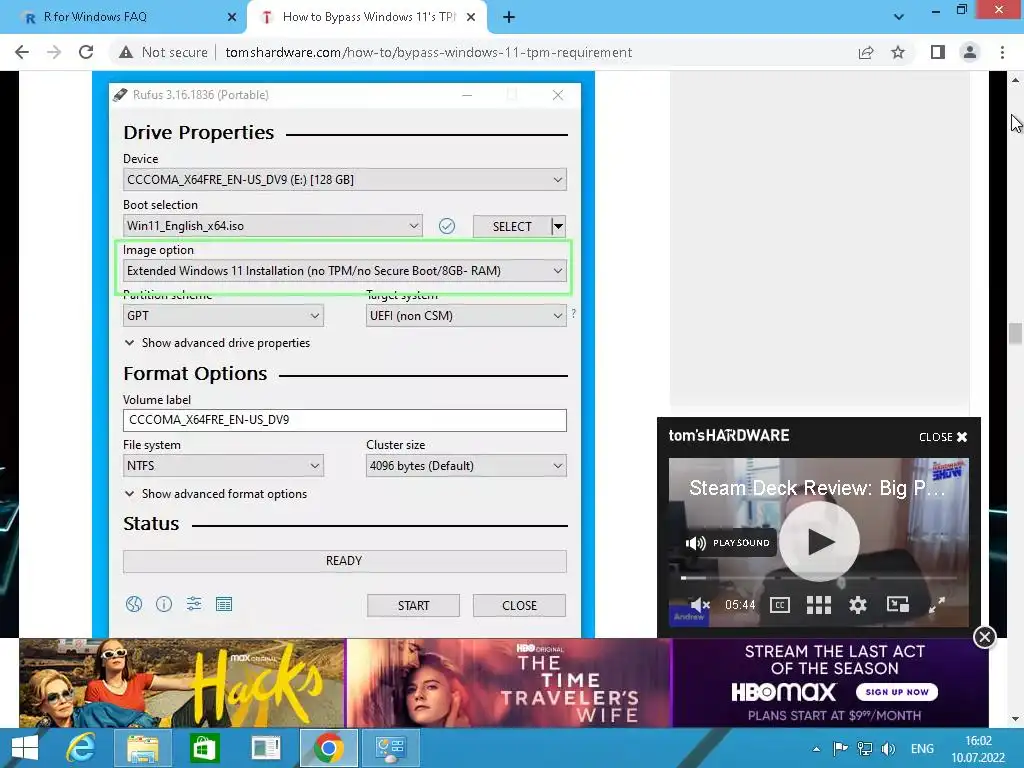Image resolution: width=1024 pixels, height=768 pixels.
Task: Open the Chrome three-dot menu
Action: [1002, 52]
